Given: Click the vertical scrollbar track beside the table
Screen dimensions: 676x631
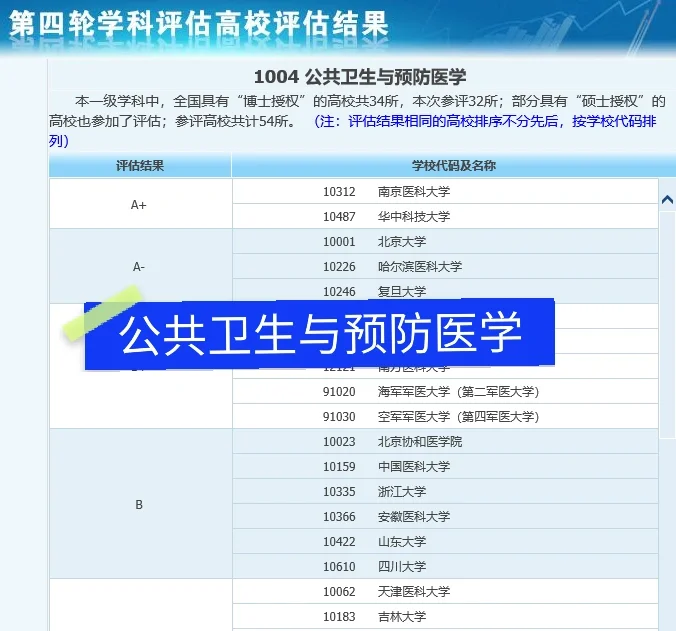Looking at the screenshot, I should pyautogui.click(x=667, y=400).
